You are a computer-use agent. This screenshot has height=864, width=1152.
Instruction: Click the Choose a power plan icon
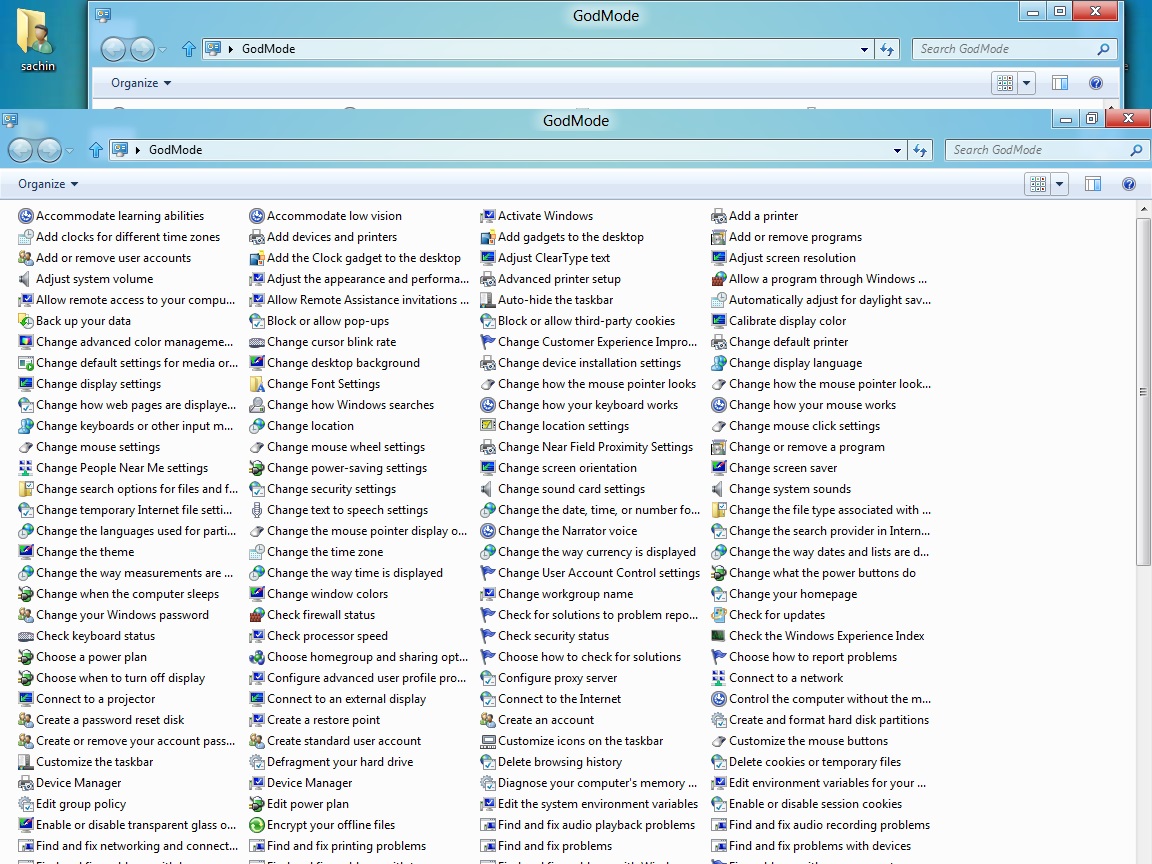pyautogui.click(x=26, y=657)
